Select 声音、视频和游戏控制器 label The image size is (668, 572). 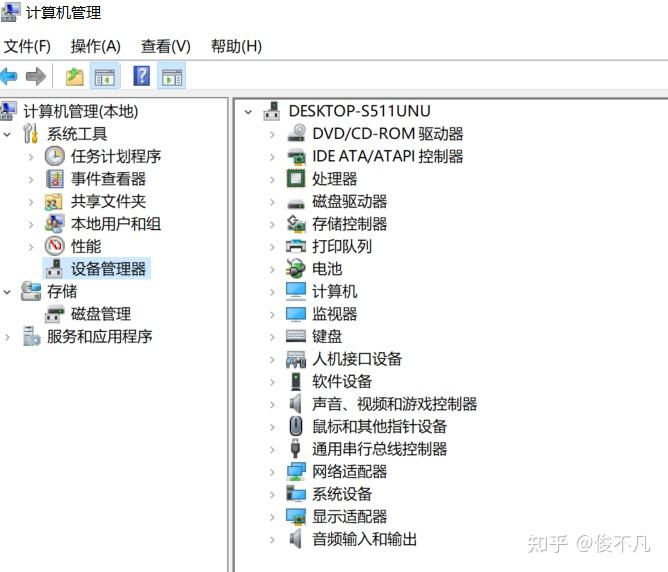[x=394, y=403]
